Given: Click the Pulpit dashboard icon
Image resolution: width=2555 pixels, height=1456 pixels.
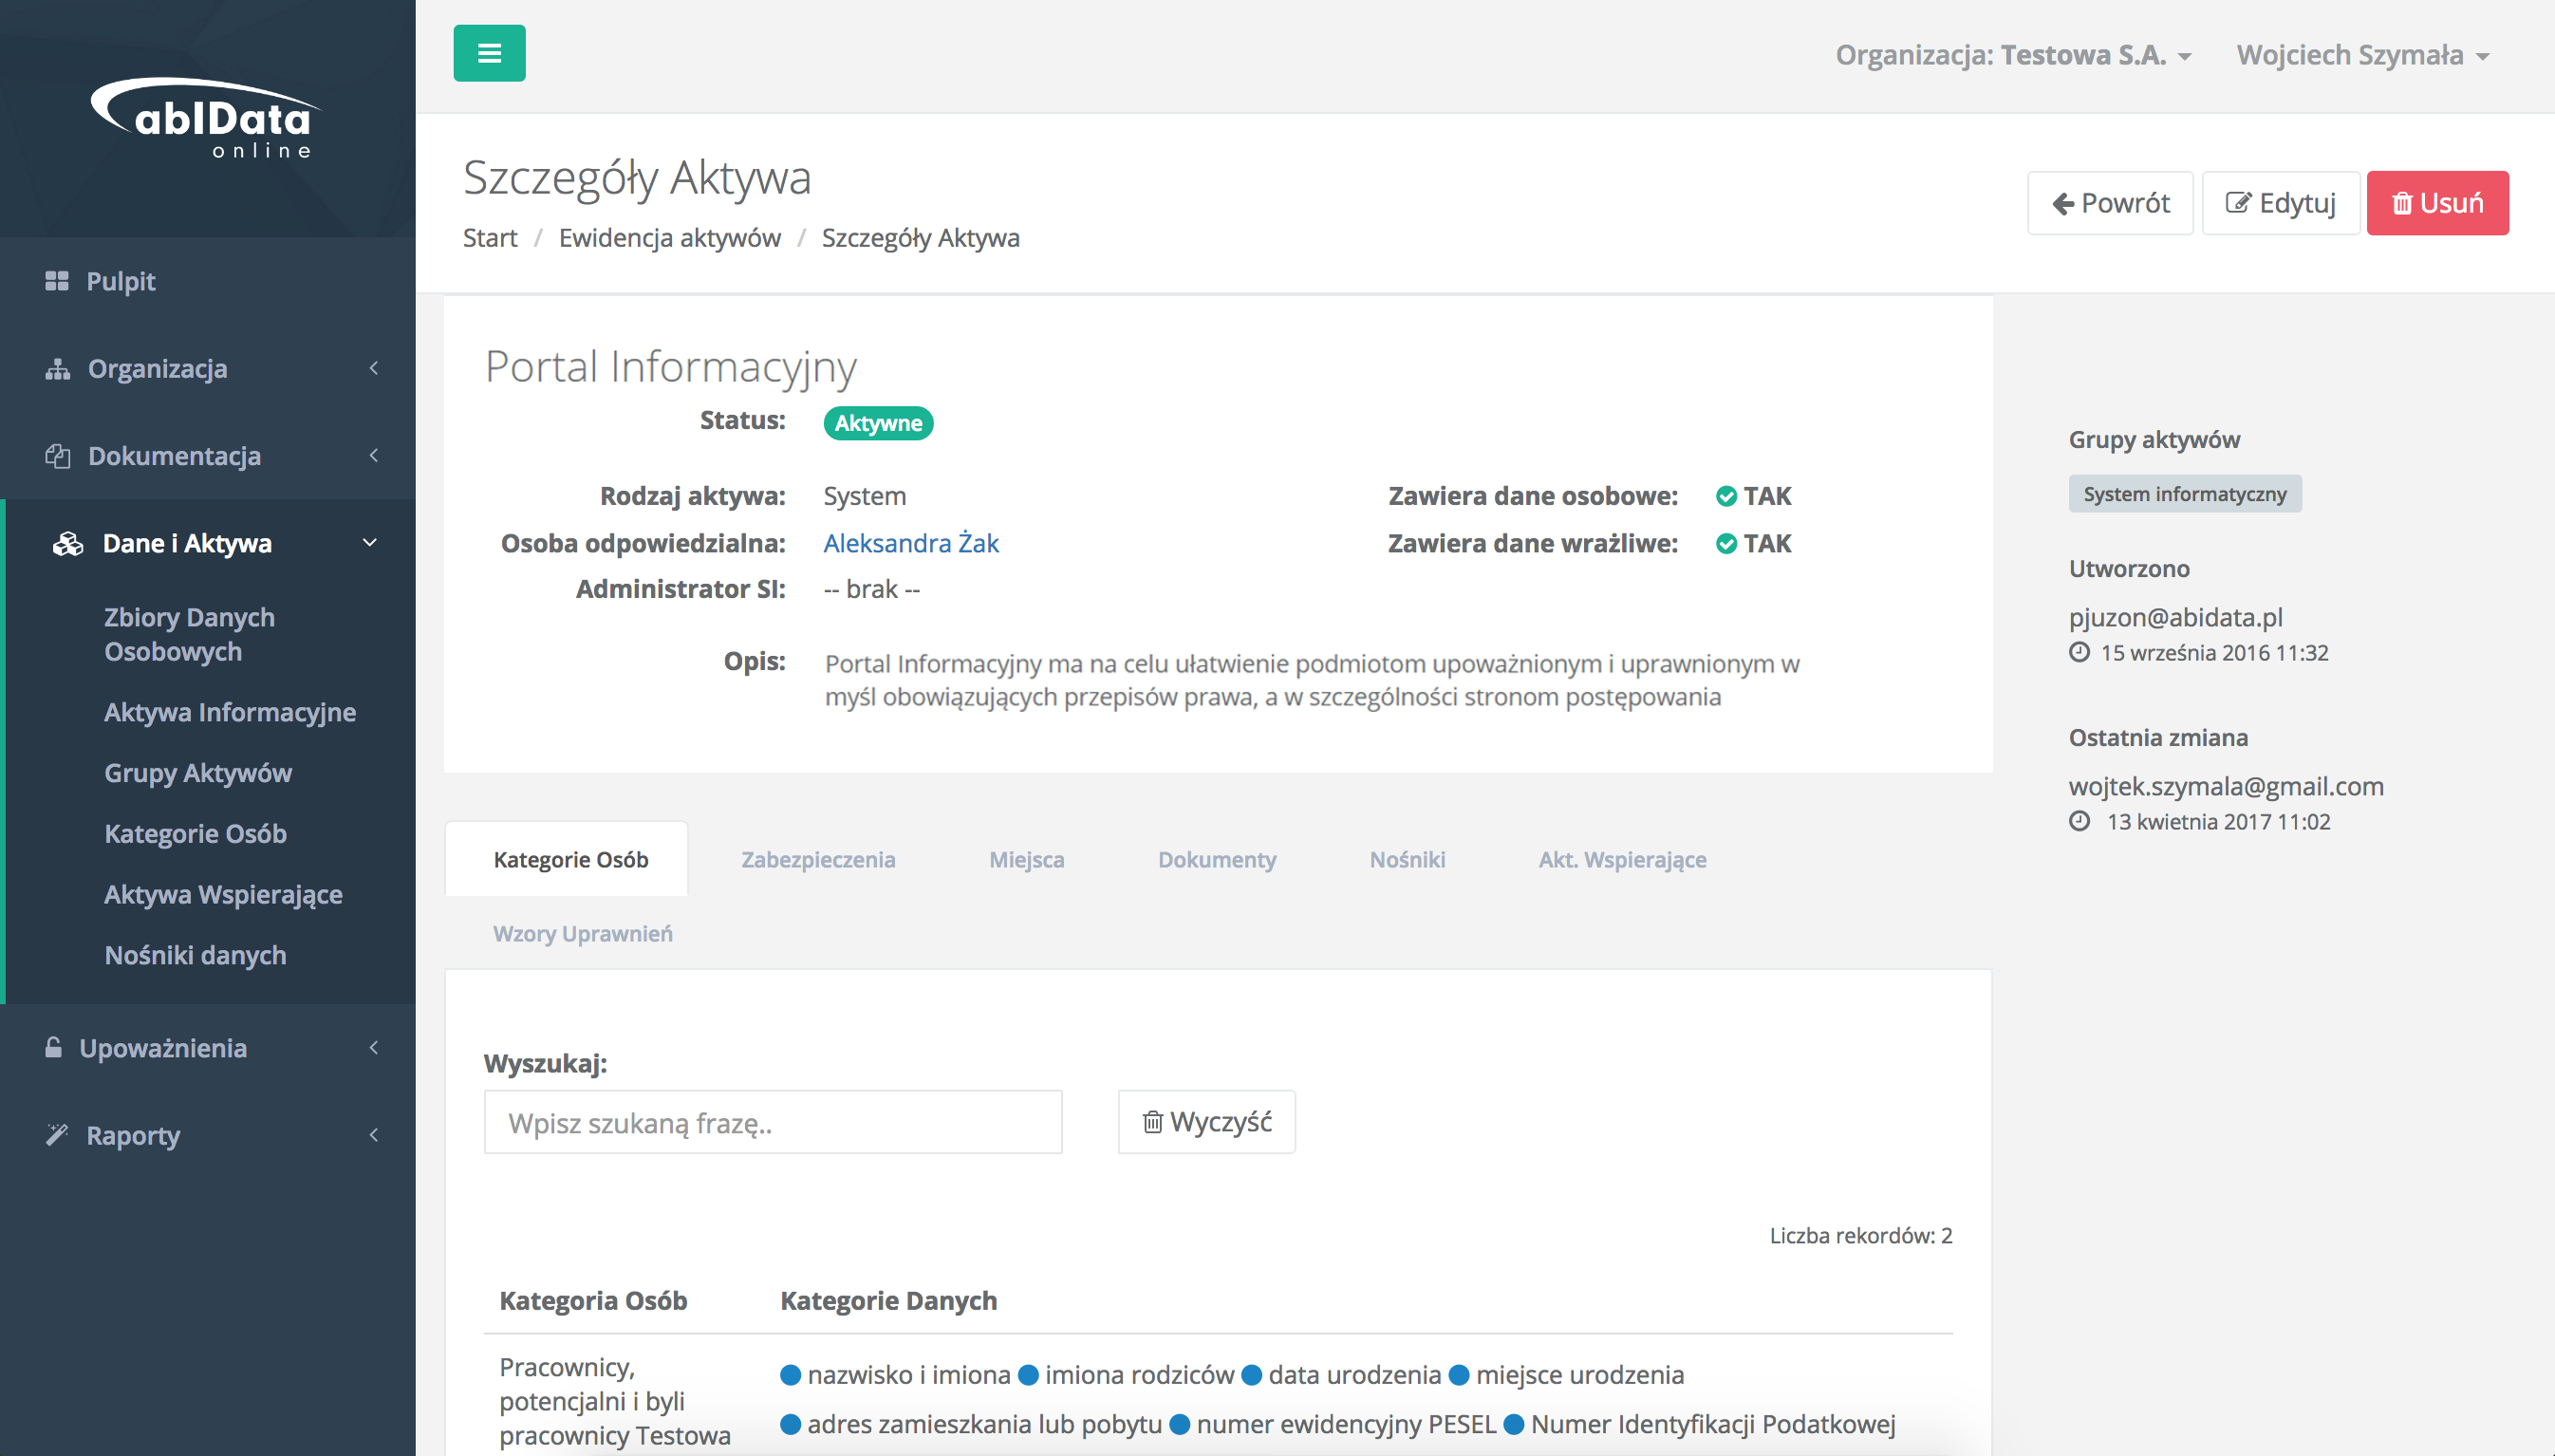Looking at the screenshot, I should [x=57, y=281].
